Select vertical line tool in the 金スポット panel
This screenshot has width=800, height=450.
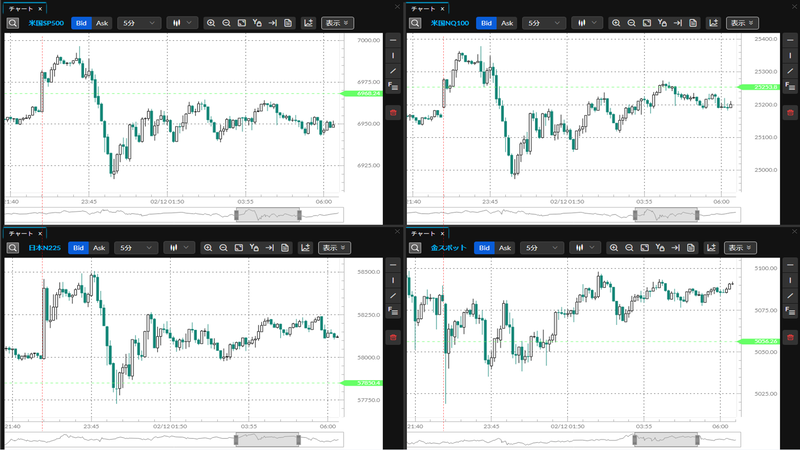click(x=790, y=280)
